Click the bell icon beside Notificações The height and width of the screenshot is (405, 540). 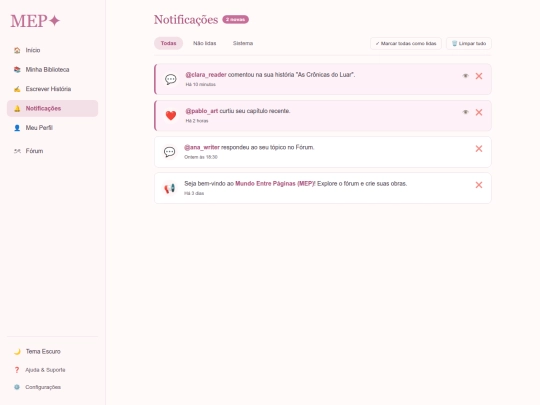[17, 108]
